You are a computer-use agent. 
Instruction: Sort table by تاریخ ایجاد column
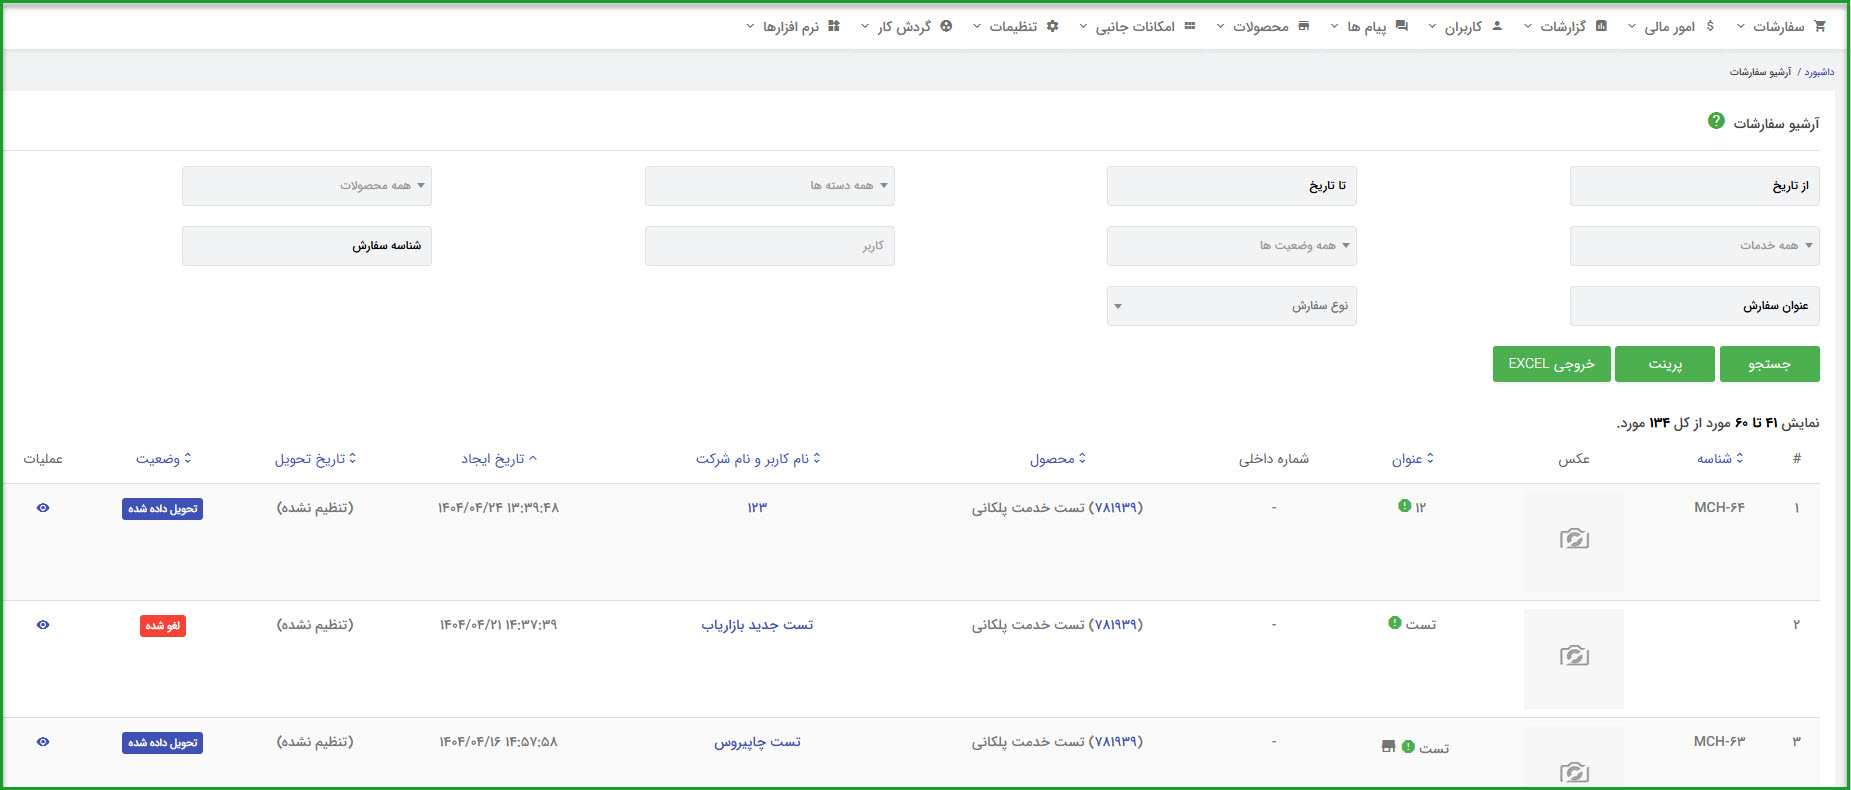[x=498, y=459]
